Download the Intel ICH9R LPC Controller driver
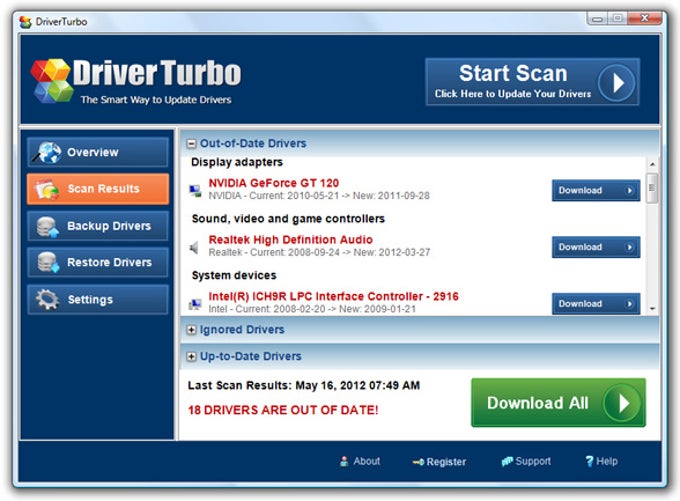The height and width of the screenshot is (501, 680). click(x=596, y=304)
